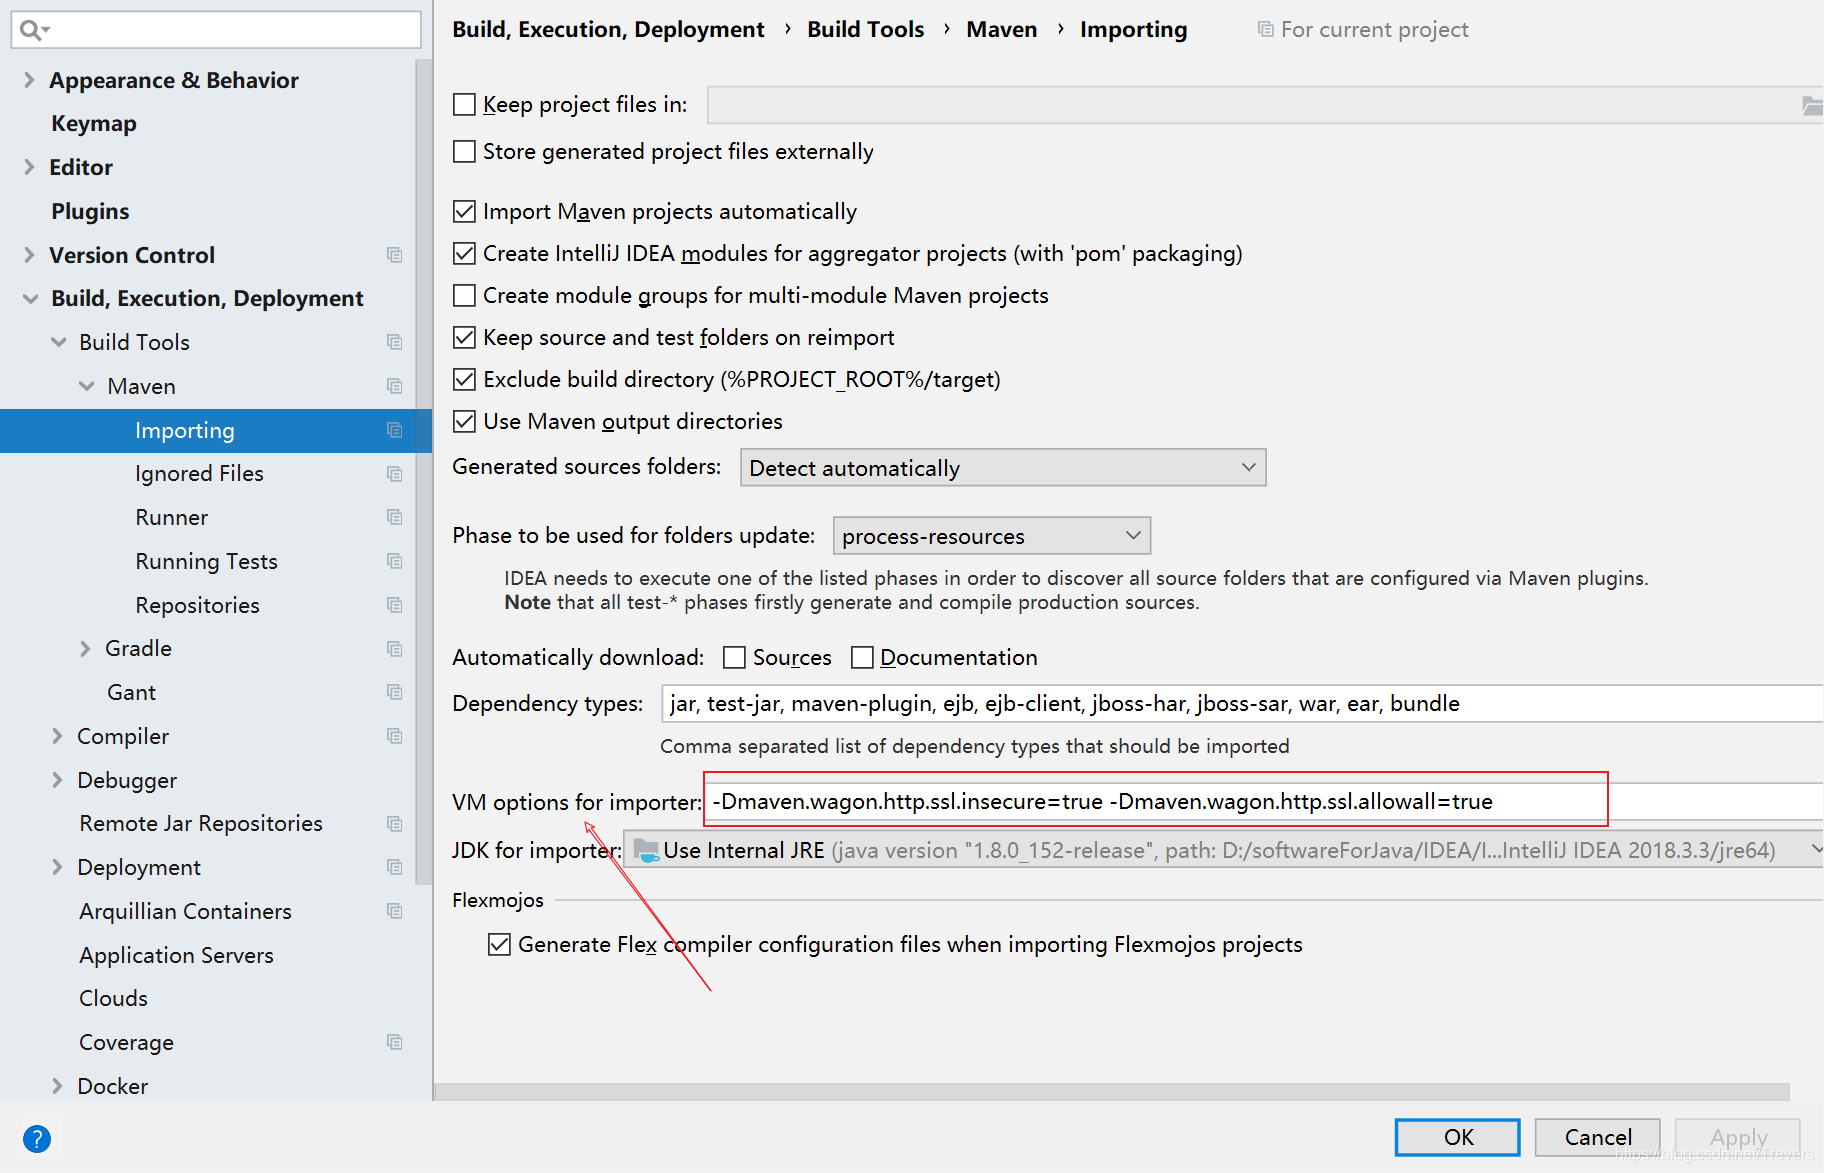Expand the Editor section
1824x1173 pixels.
tap(29, 167)
